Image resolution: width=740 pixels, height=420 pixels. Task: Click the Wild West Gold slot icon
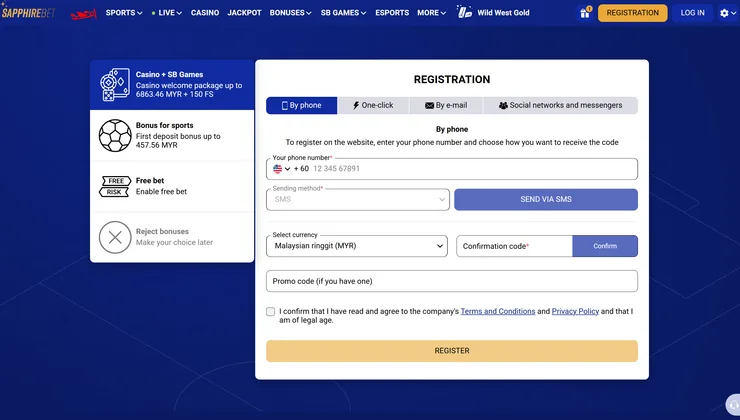tap(464, 12)
